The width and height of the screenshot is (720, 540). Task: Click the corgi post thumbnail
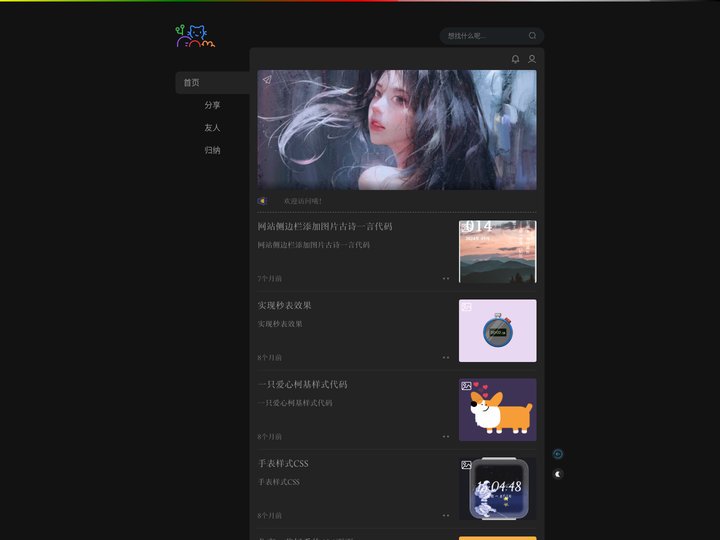[x=497, y=410]
